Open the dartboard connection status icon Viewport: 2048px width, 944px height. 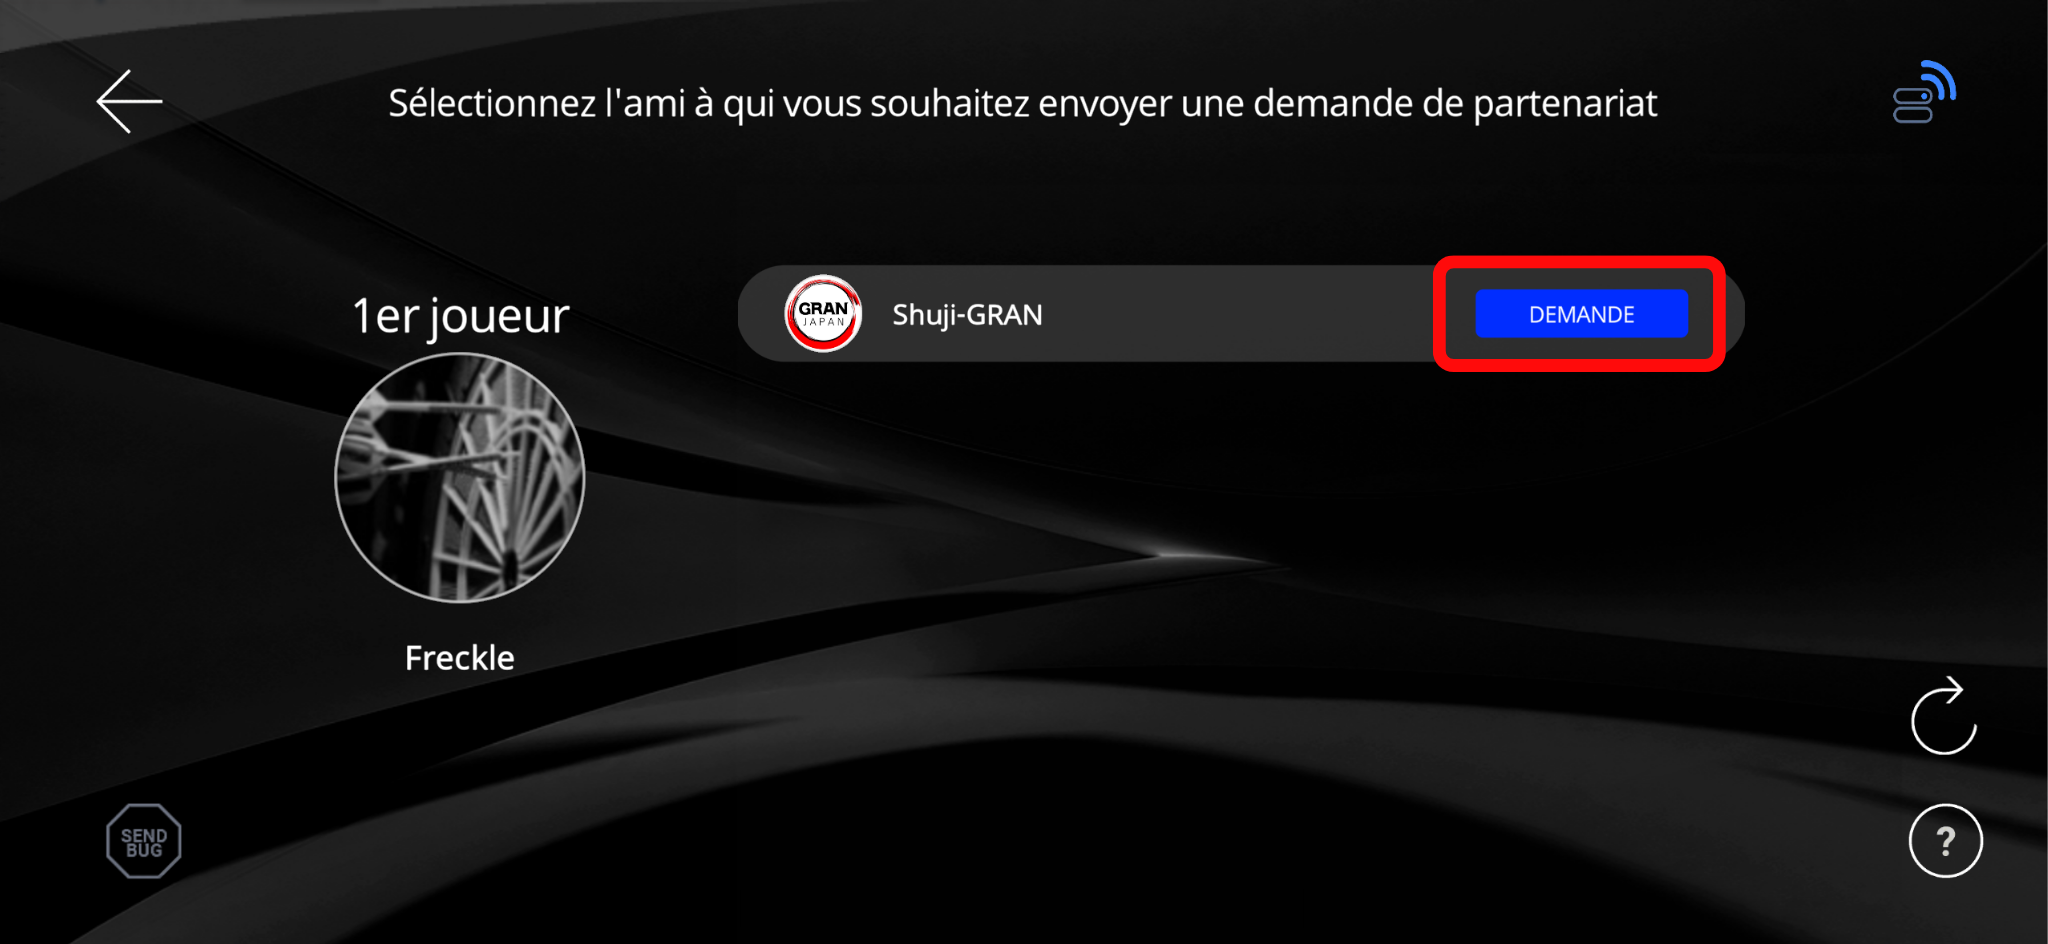(x=1924, y=92)
